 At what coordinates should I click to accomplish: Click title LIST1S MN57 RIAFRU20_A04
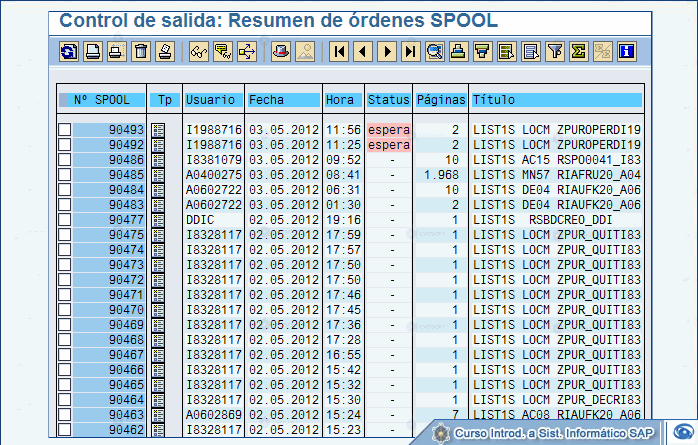(x=556, y=175)
